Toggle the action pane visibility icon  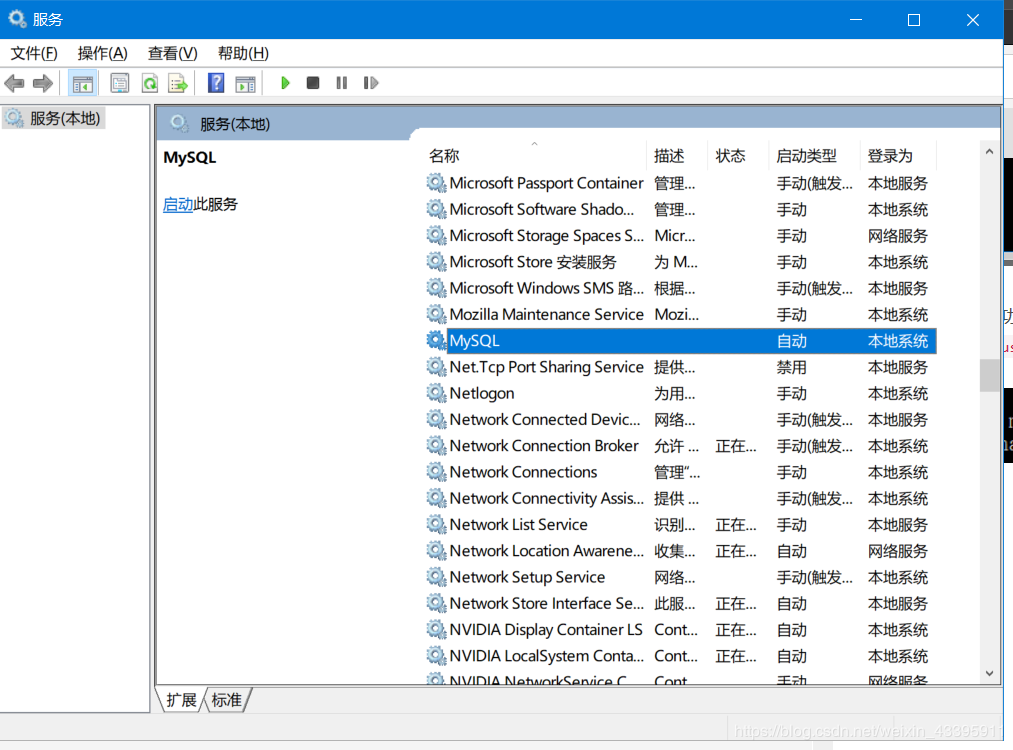pyautogui.click(x=245, y=83)
